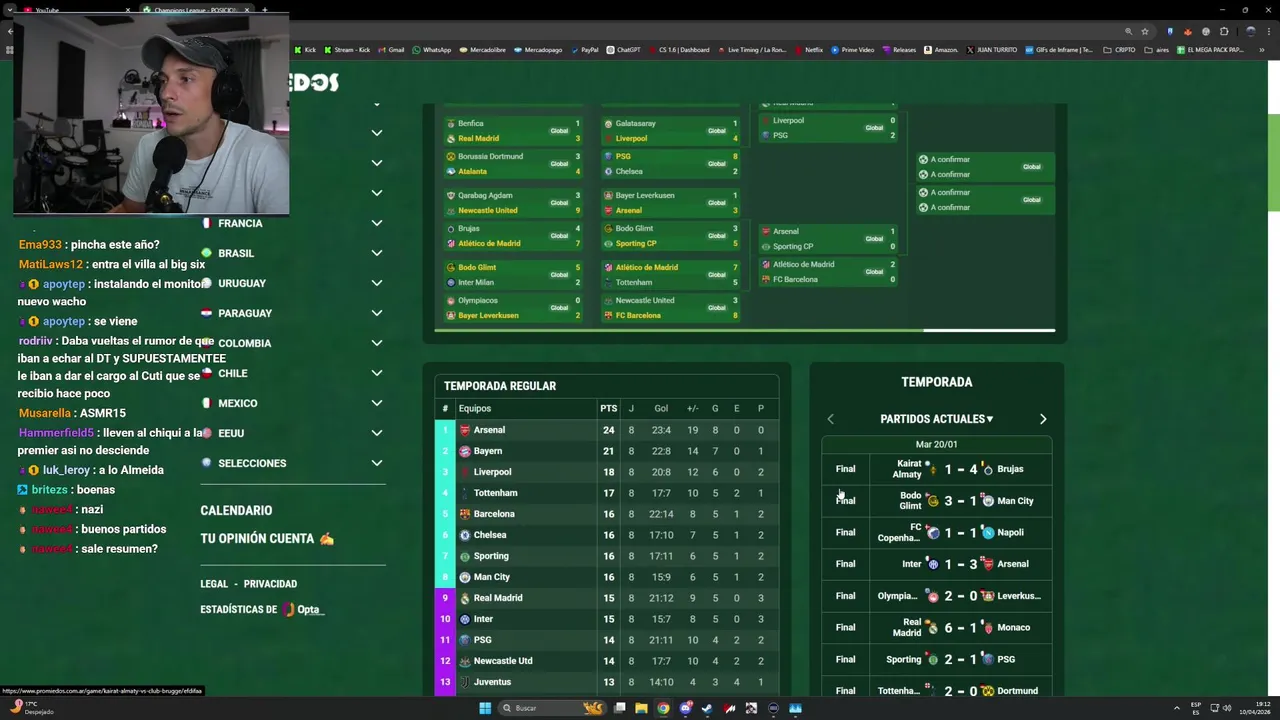This screenshot has height=720, width=1280.
Task: Go to the previous matchday arrow
Action: tap(830, 419)
